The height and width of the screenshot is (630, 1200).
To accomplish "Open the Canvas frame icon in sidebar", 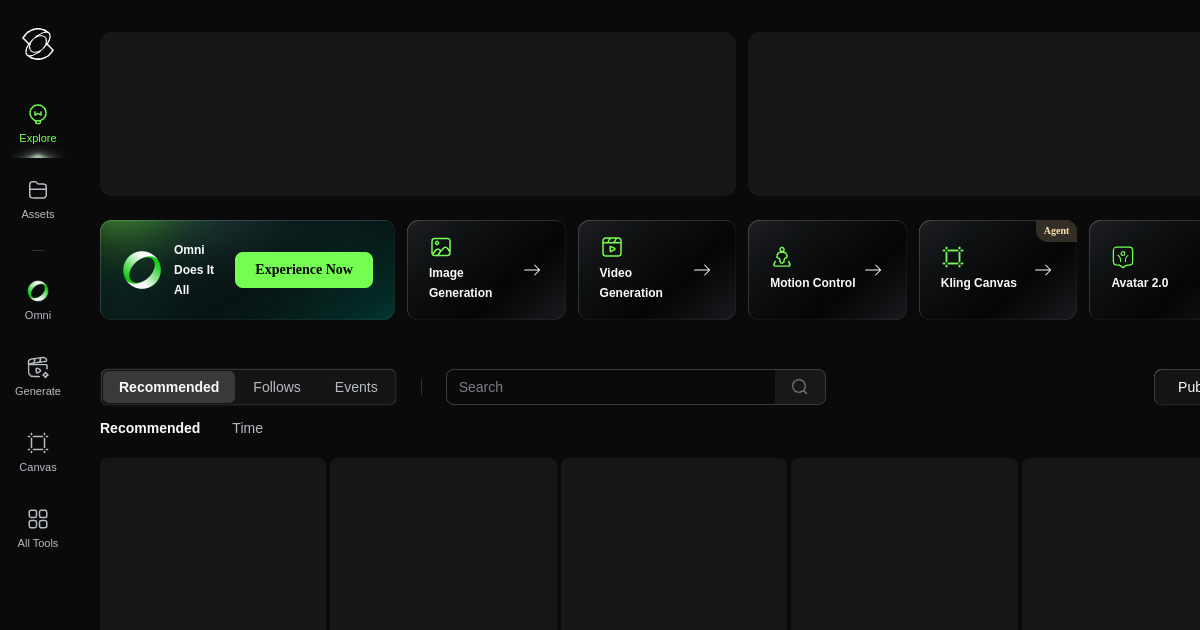I will point(38,443).
